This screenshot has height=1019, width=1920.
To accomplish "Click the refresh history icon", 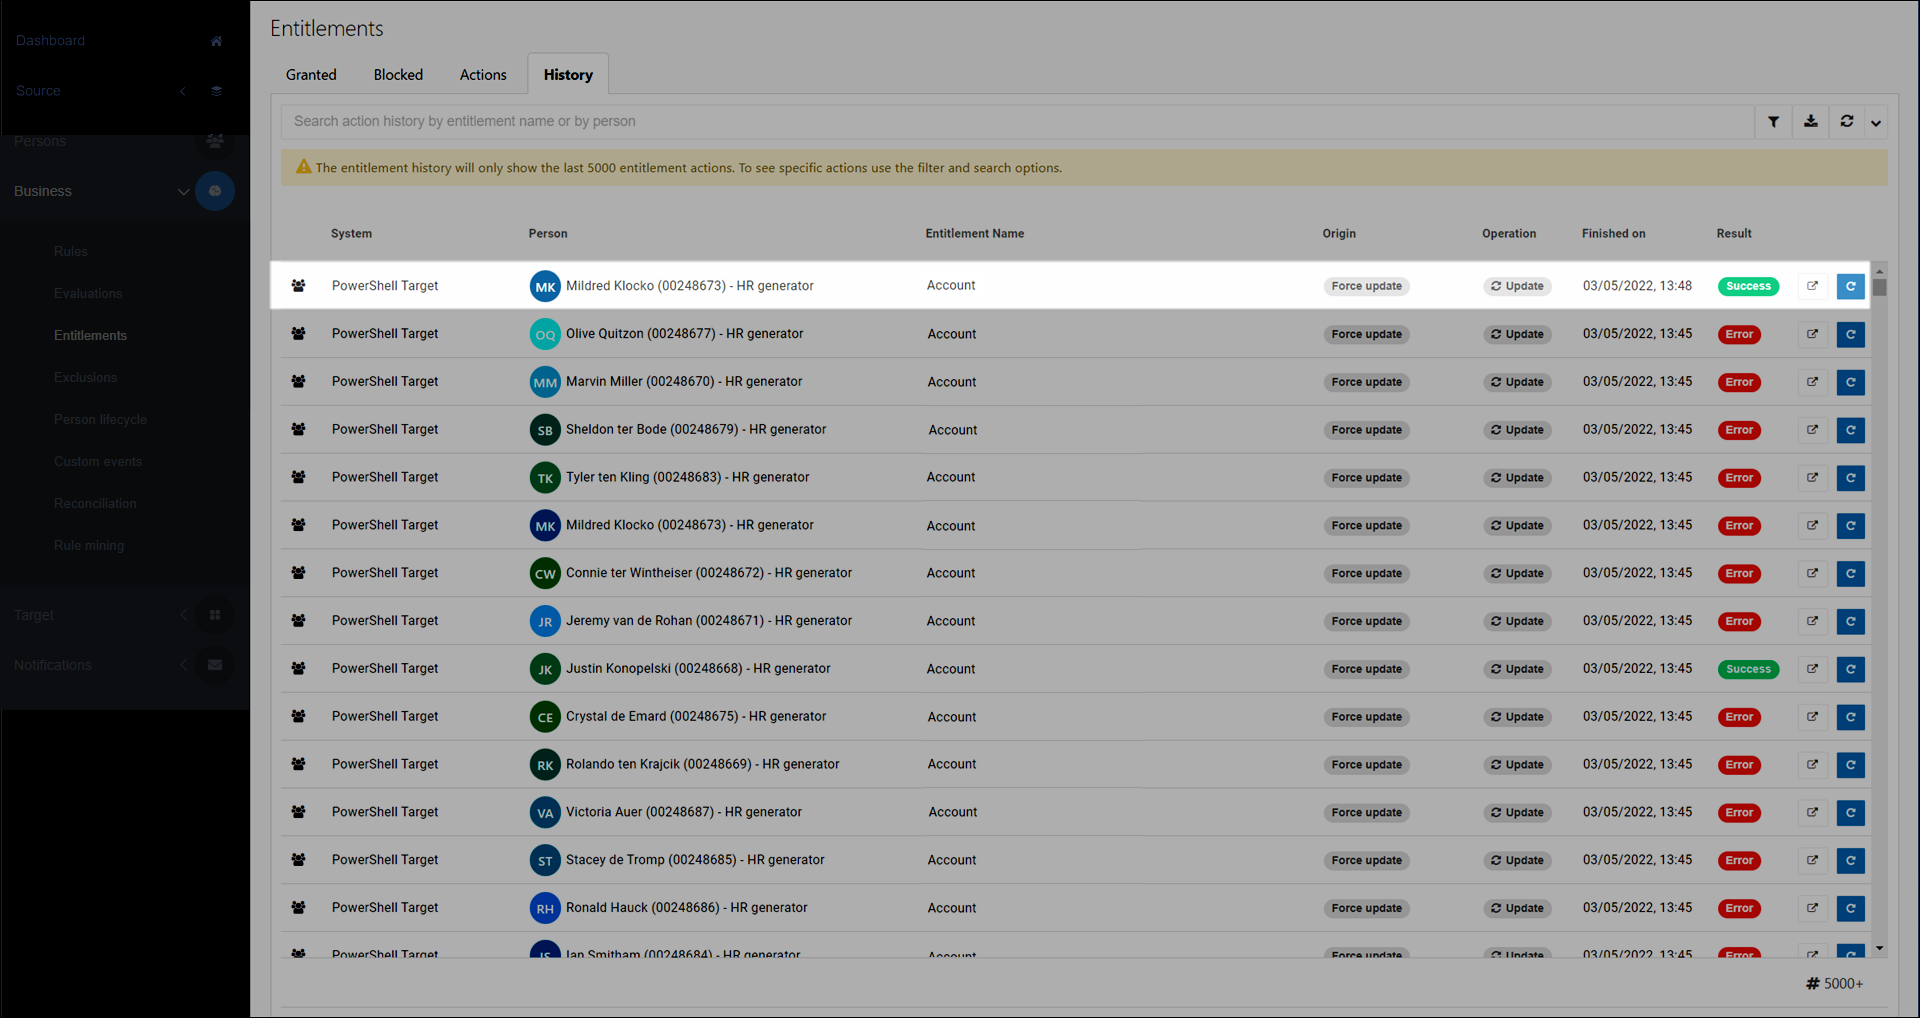I will [x=1847, y=122].
